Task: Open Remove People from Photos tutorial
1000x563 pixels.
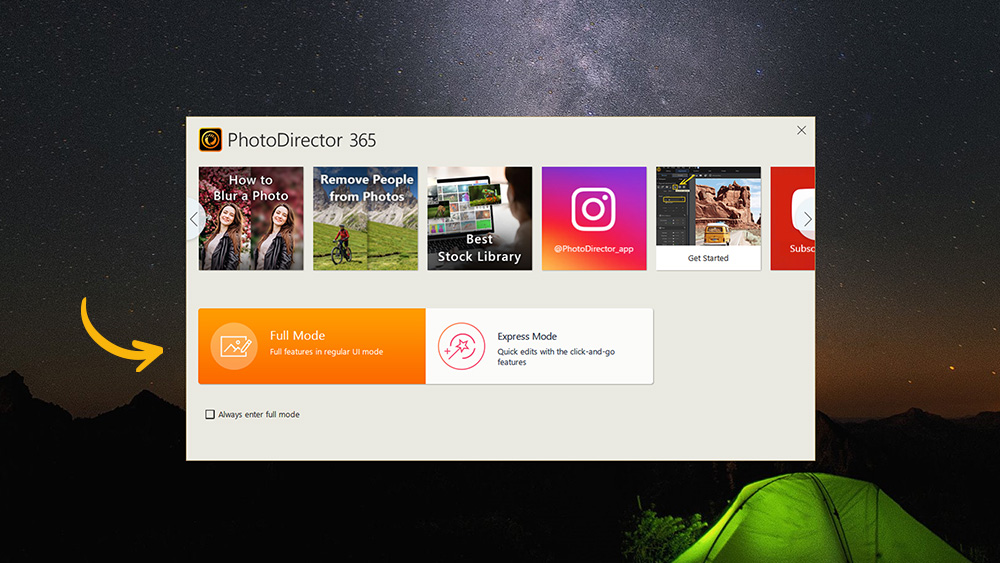Action: (x=365, y=219)
